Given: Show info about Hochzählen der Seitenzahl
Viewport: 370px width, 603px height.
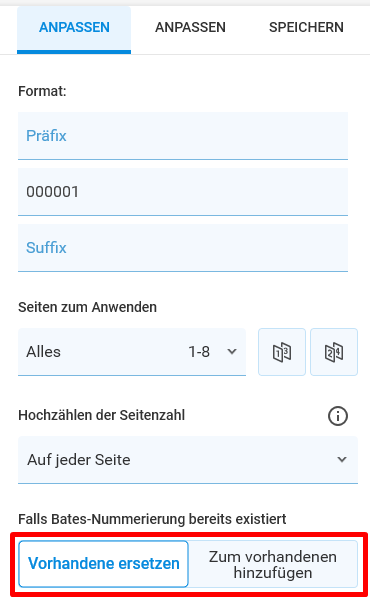Looking at the screenshot, I should [338, 416].
